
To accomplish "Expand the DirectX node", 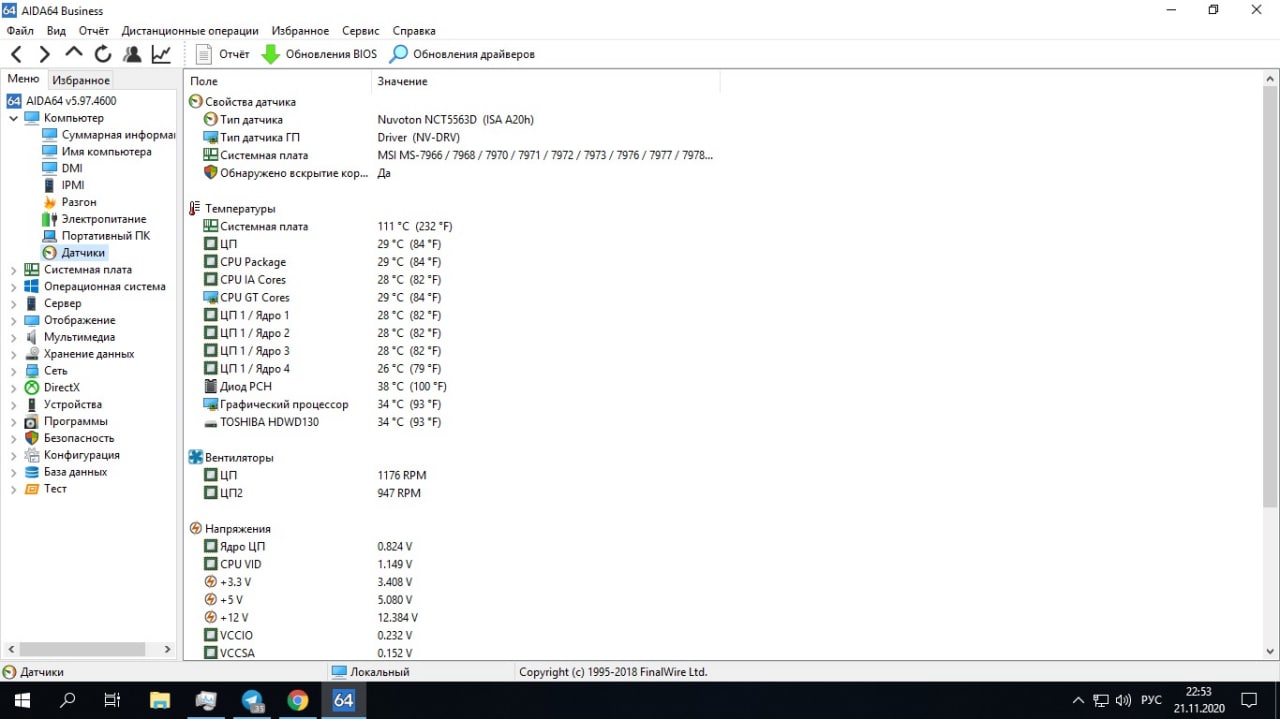I will pos(14,388).
